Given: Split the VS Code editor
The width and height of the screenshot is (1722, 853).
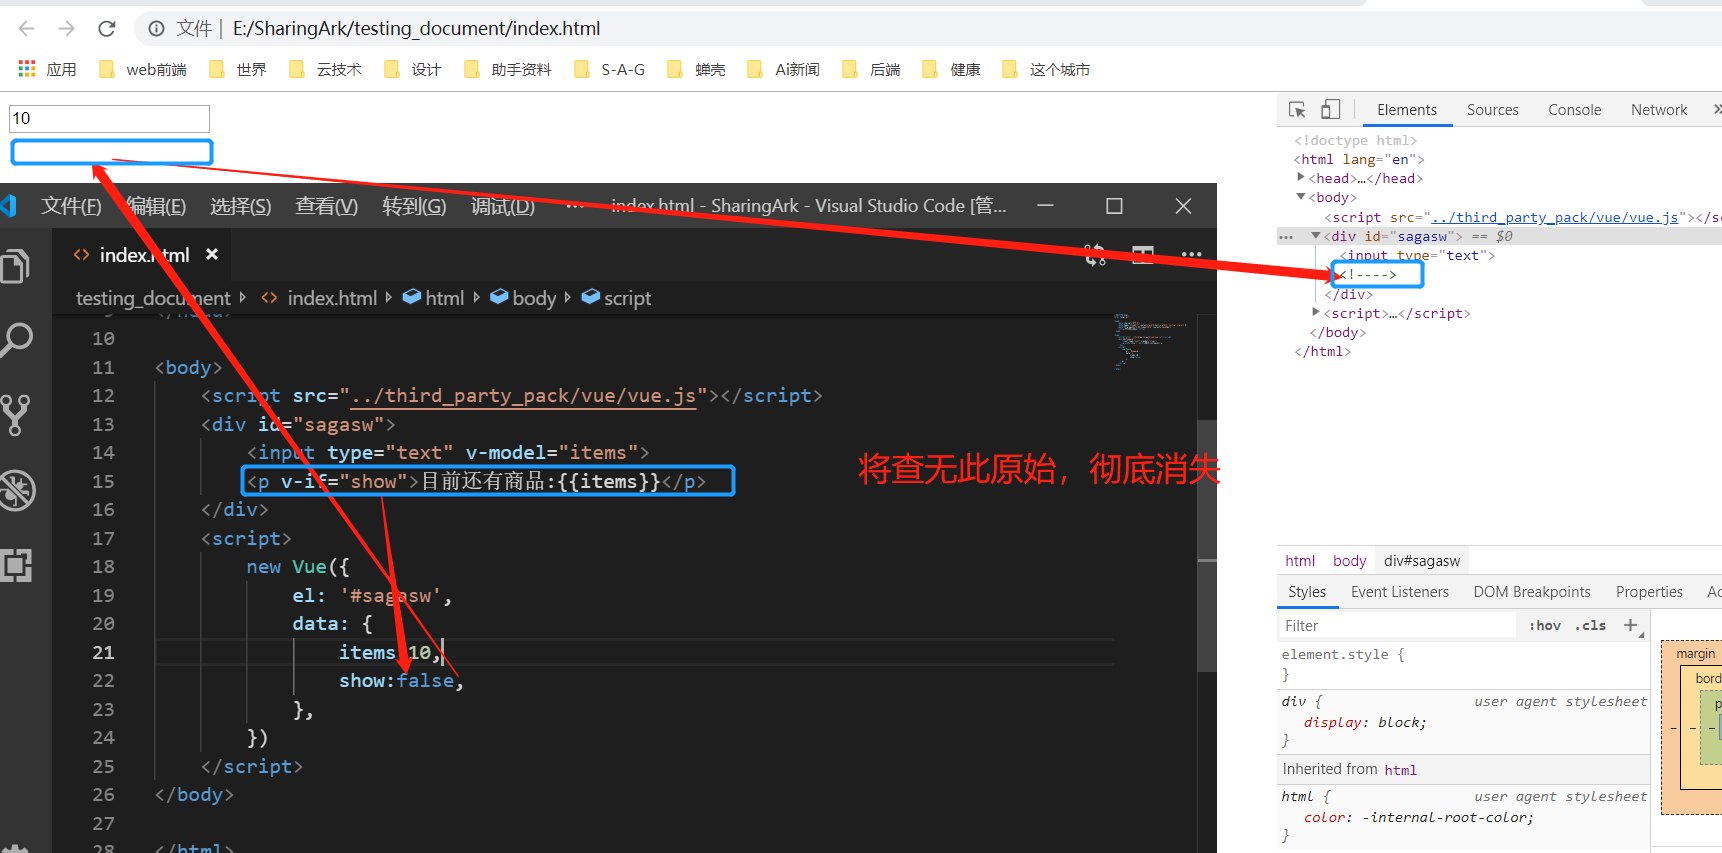Looking at the screenshot, I should pos(1143,255).
